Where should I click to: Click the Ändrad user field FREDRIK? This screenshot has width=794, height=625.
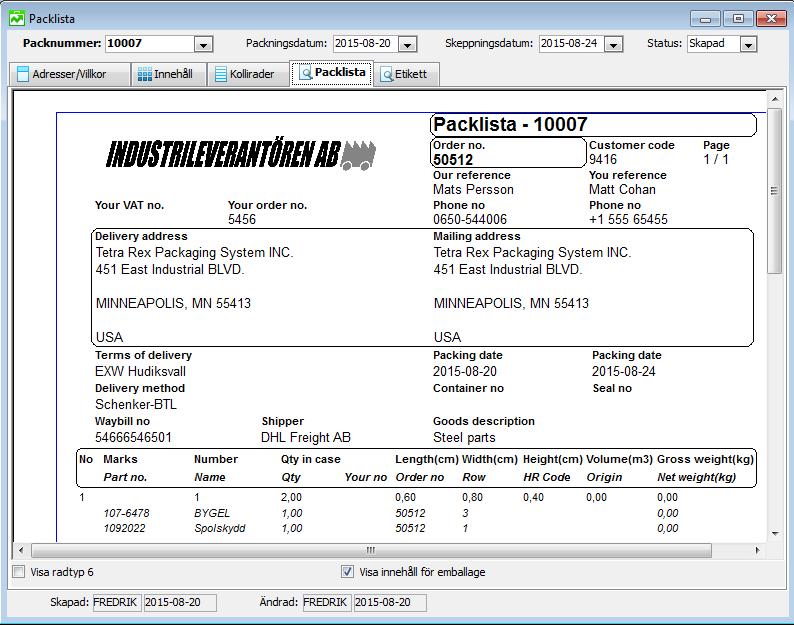point(326,602)
